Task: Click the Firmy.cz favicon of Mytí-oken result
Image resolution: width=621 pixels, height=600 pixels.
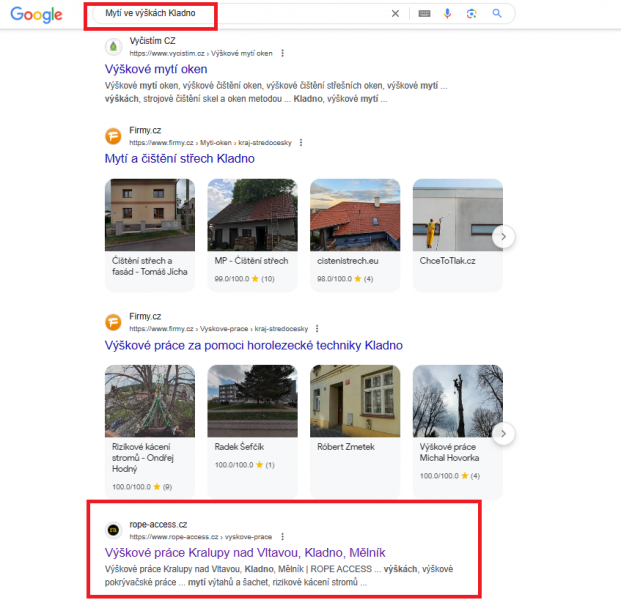Action: pyautogui.click(x=113, y=136)
